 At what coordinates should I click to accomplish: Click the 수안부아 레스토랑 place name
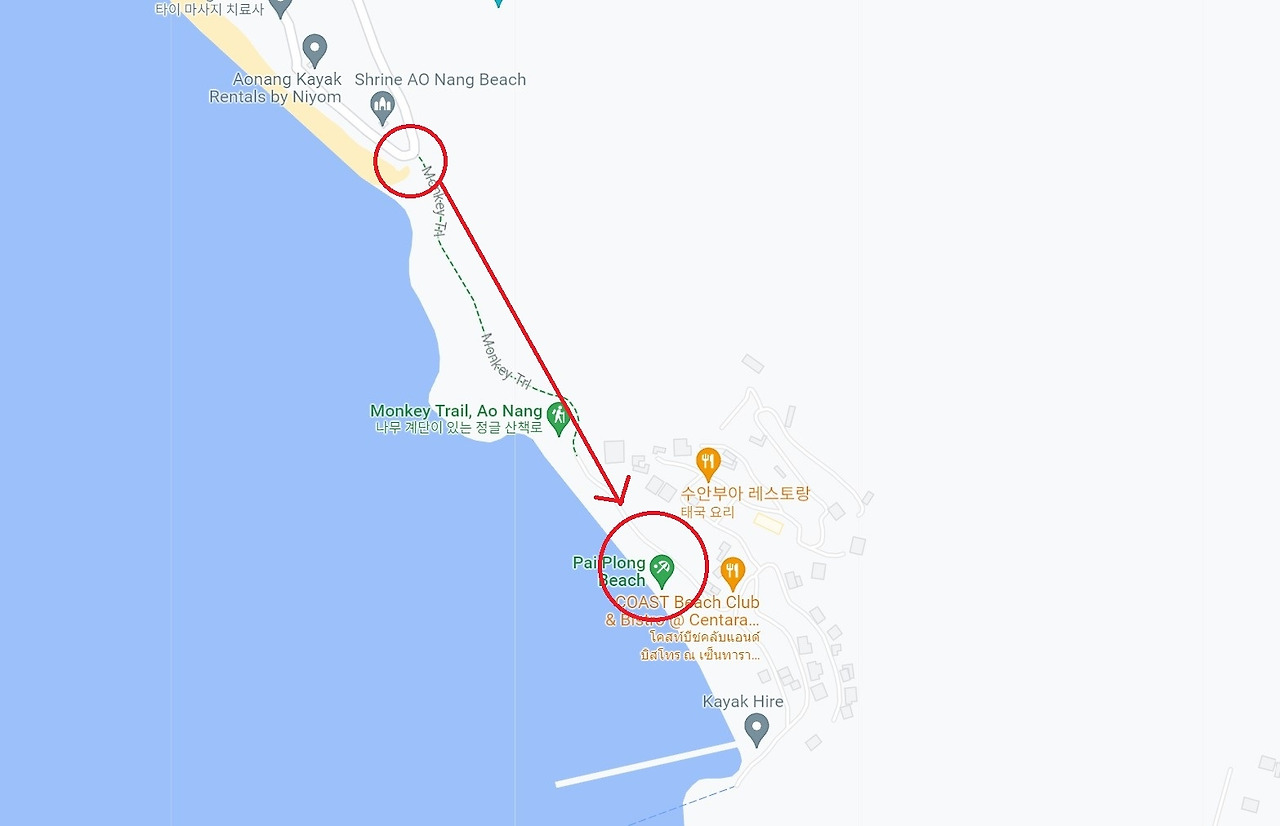tap(745, 494)
